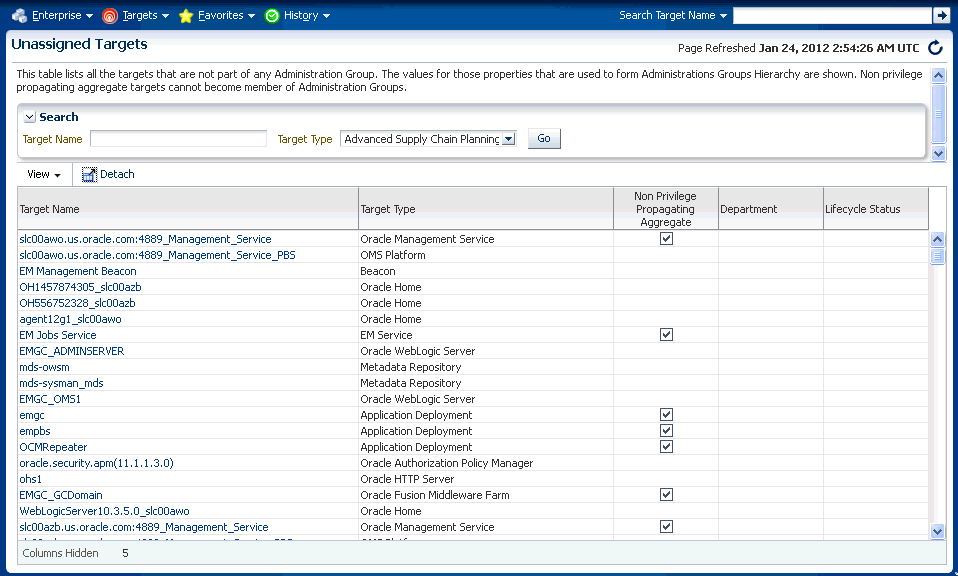Collapse the Search section
958x576 pixels.
click(29, 117)
